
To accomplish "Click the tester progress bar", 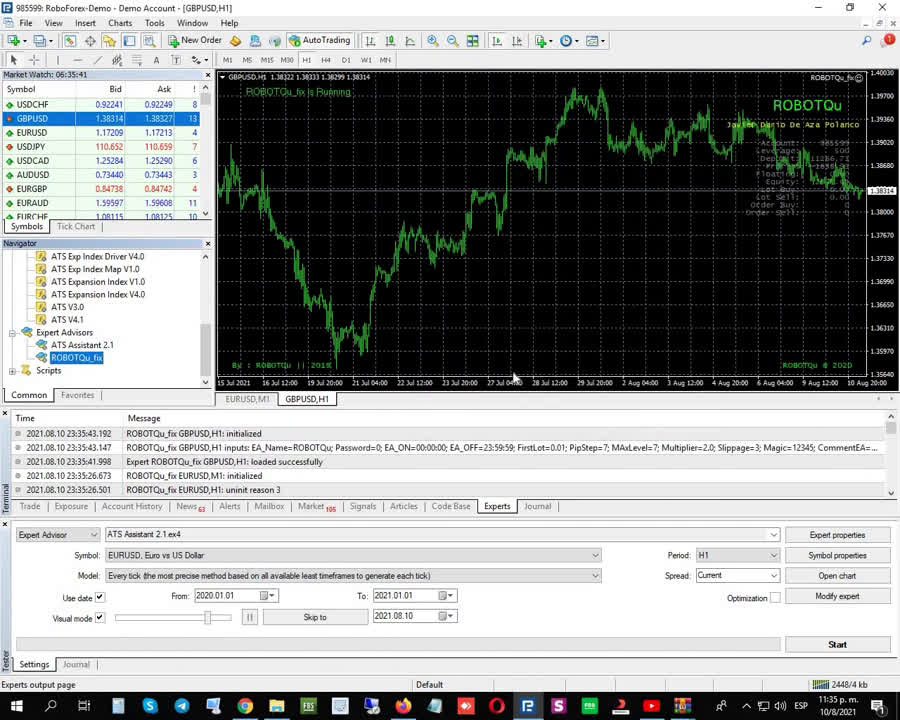I will click(x=398, y=644).
